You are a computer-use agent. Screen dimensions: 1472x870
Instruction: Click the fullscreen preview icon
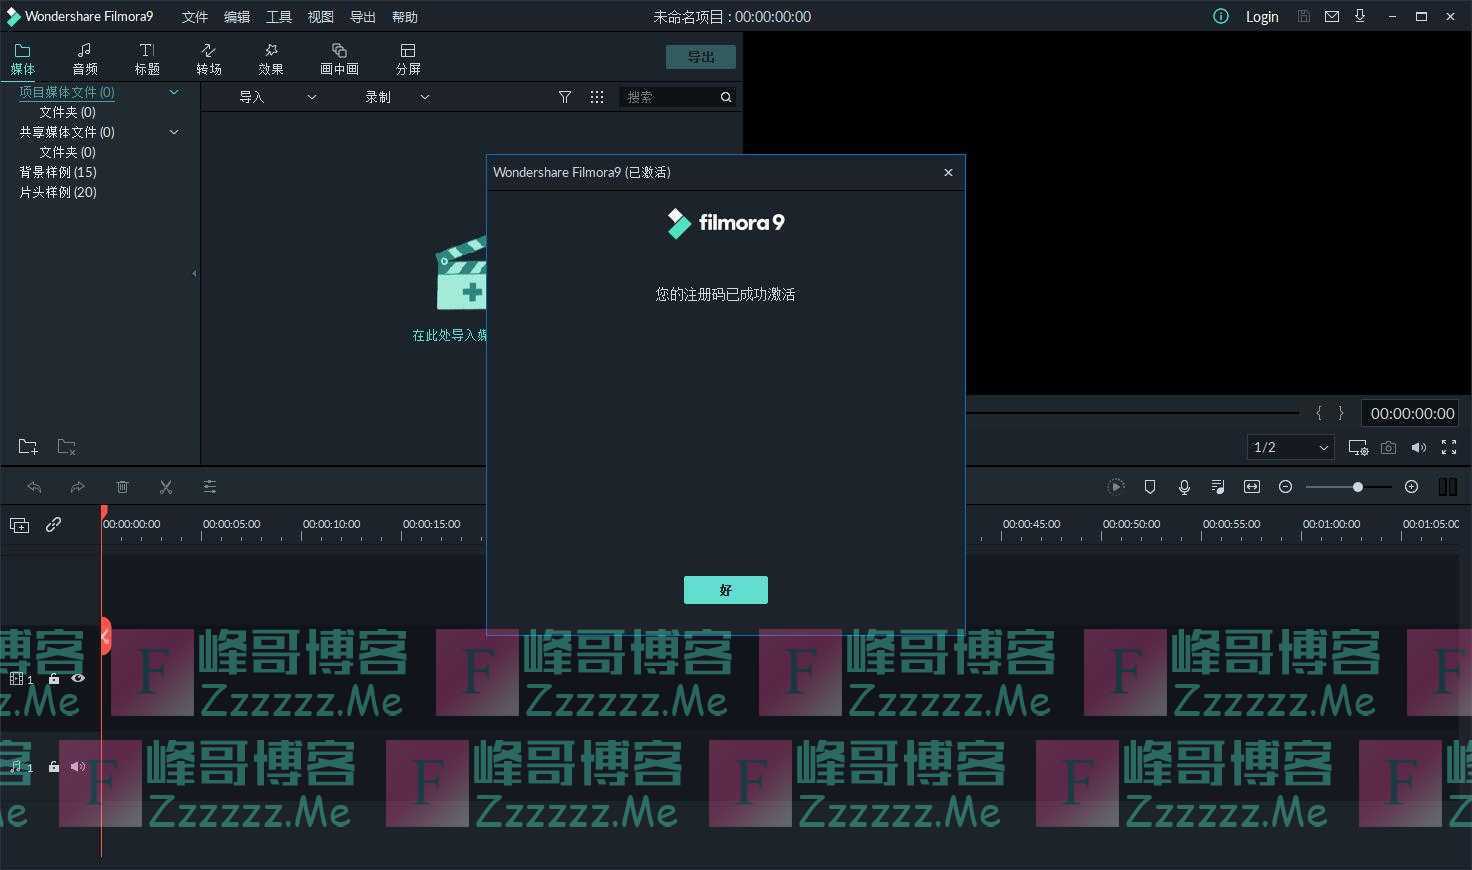coord(1449,448)
